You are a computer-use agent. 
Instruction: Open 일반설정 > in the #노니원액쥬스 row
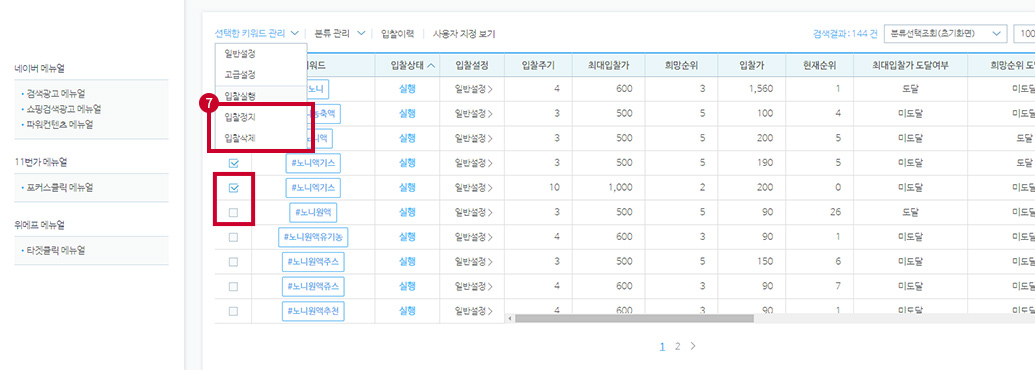point(473,286)
